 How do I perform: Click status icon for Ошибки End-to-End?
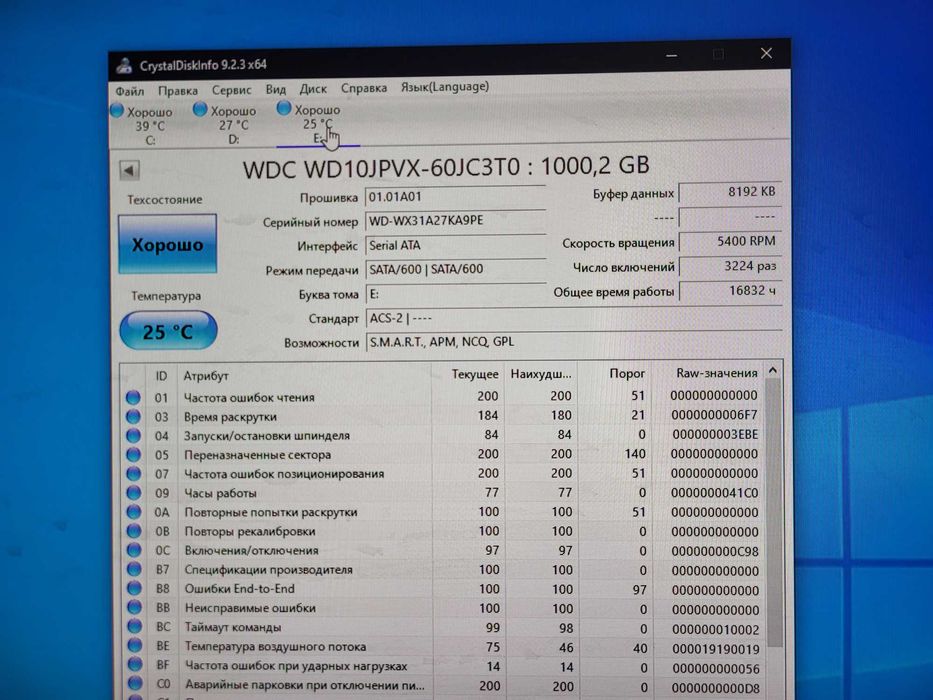click(134, 588)
